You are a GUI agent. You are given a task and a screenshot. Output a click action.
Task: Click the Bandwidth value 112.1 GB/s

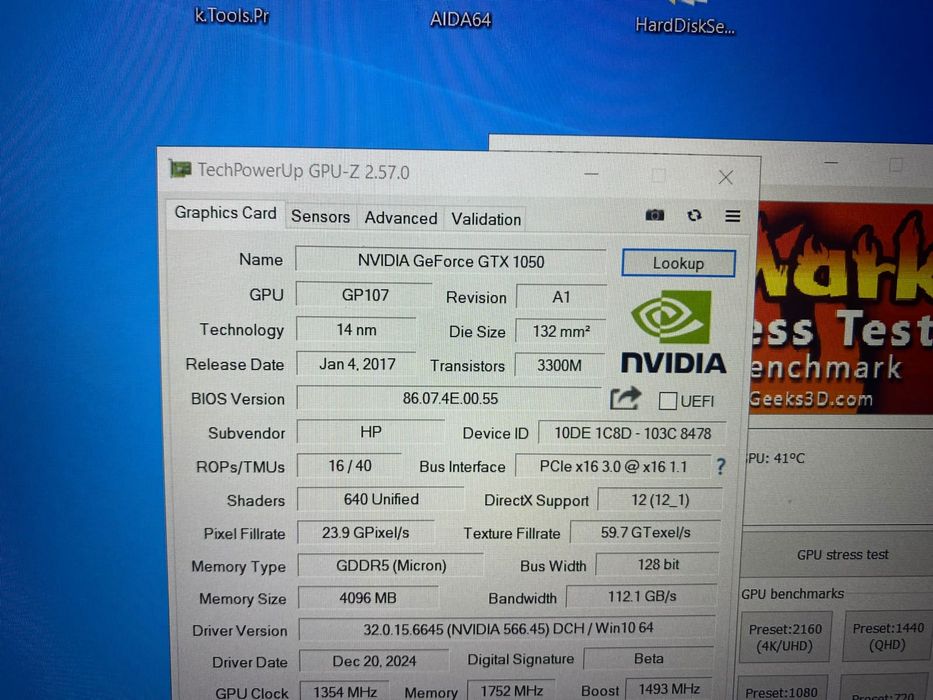coord(641,596)
